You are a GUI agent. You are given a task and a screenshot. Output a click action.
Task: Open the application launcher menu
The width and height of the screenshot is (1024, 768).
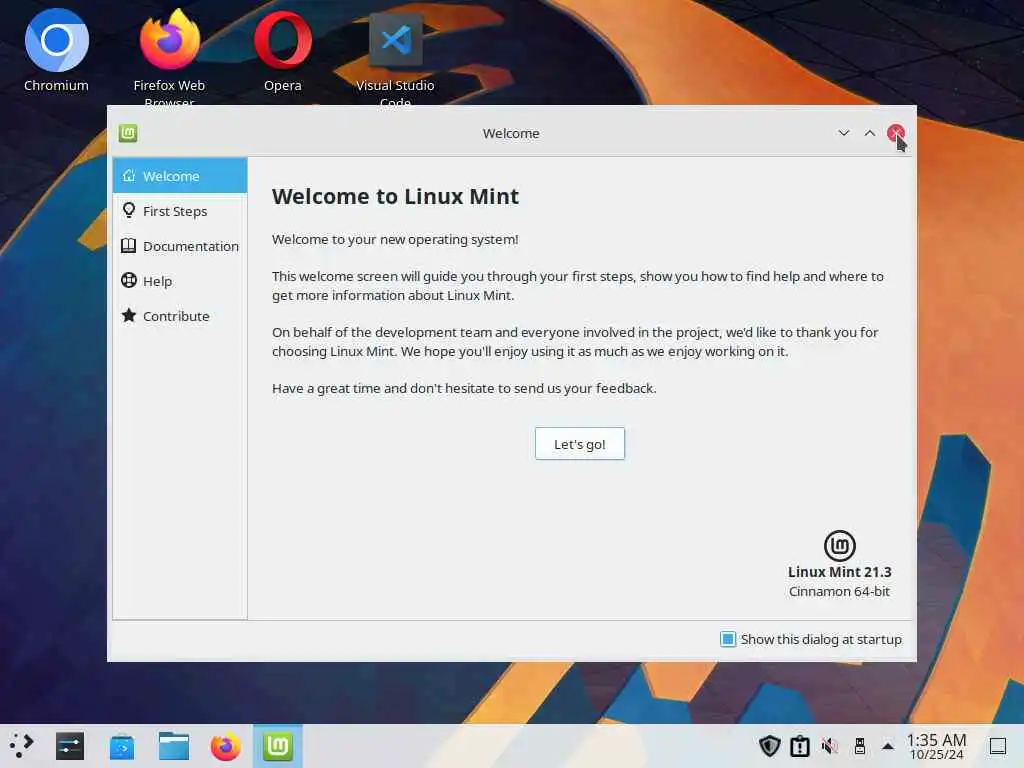[x=21, y=746]
